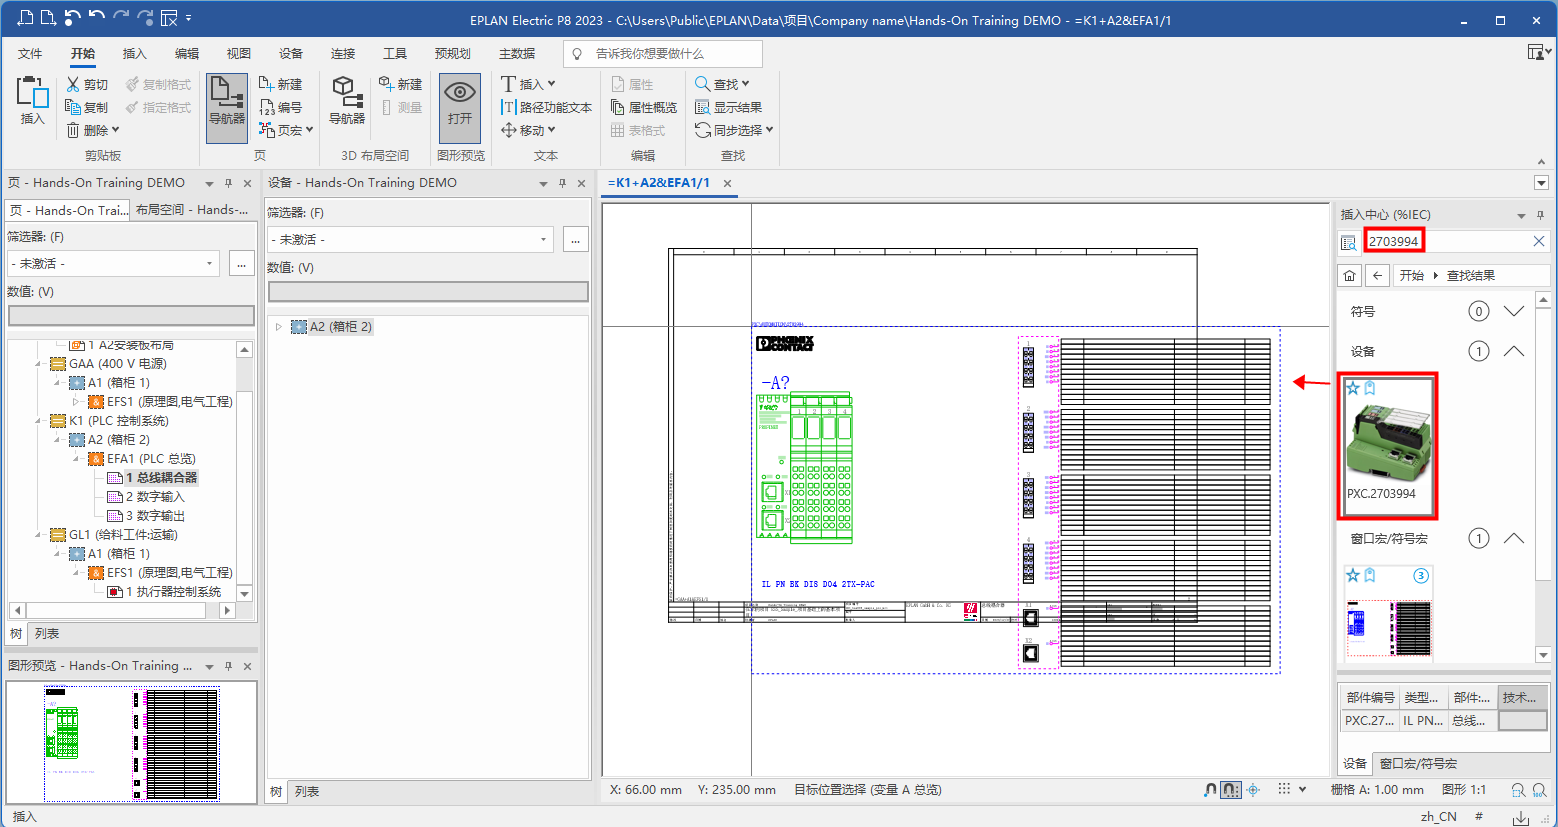
Task: Collapse the 窗口宏/符号宏 section
Action: [1513, 538]
